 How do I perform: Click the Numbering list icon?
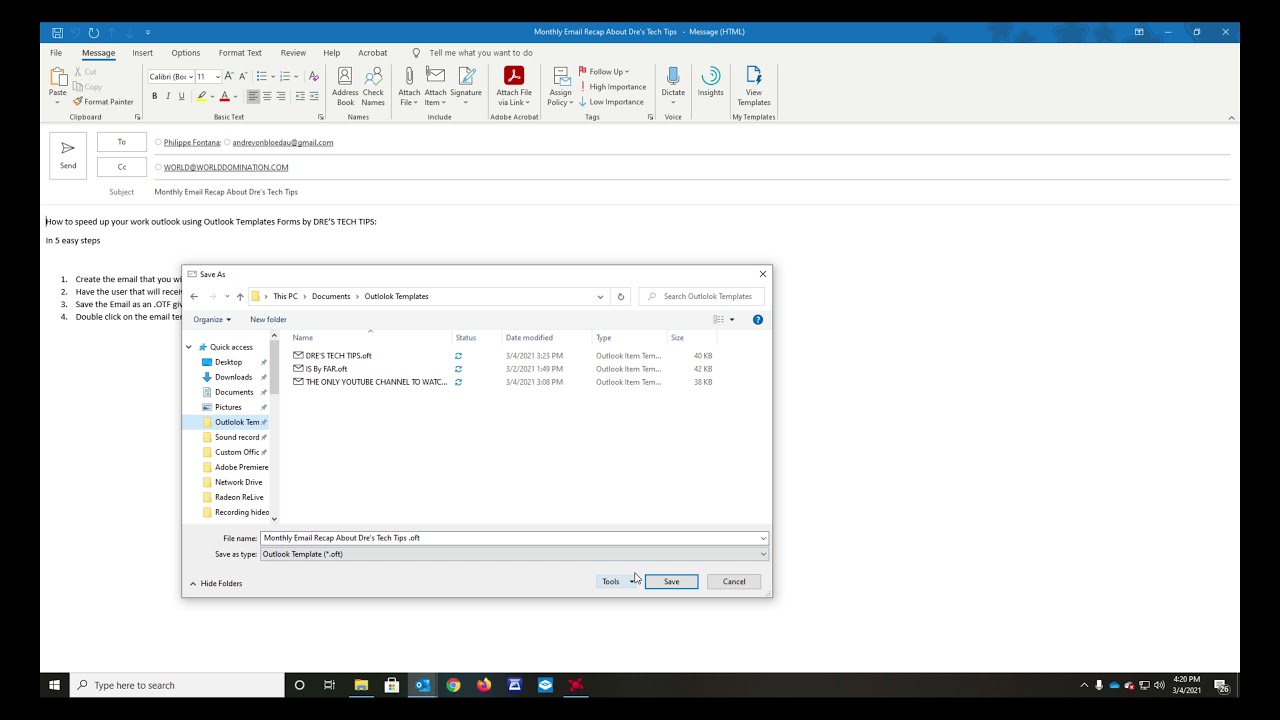click(x=285, y=76)
